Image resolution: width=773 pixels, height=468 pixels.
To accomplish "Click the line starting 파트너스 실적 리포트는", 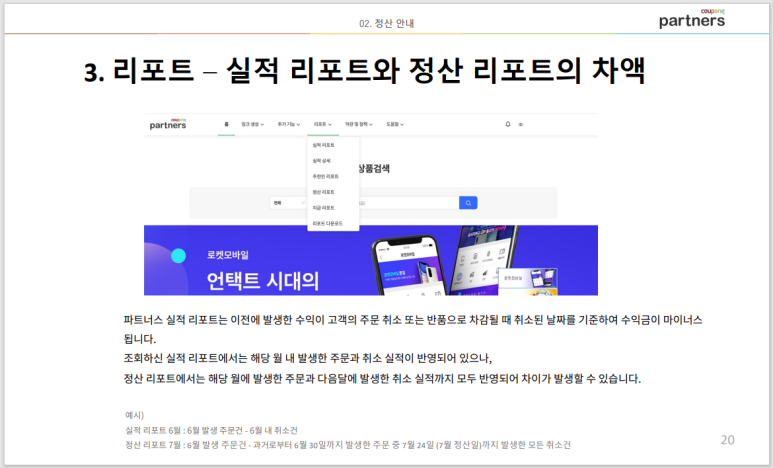I will pos(413,320).
